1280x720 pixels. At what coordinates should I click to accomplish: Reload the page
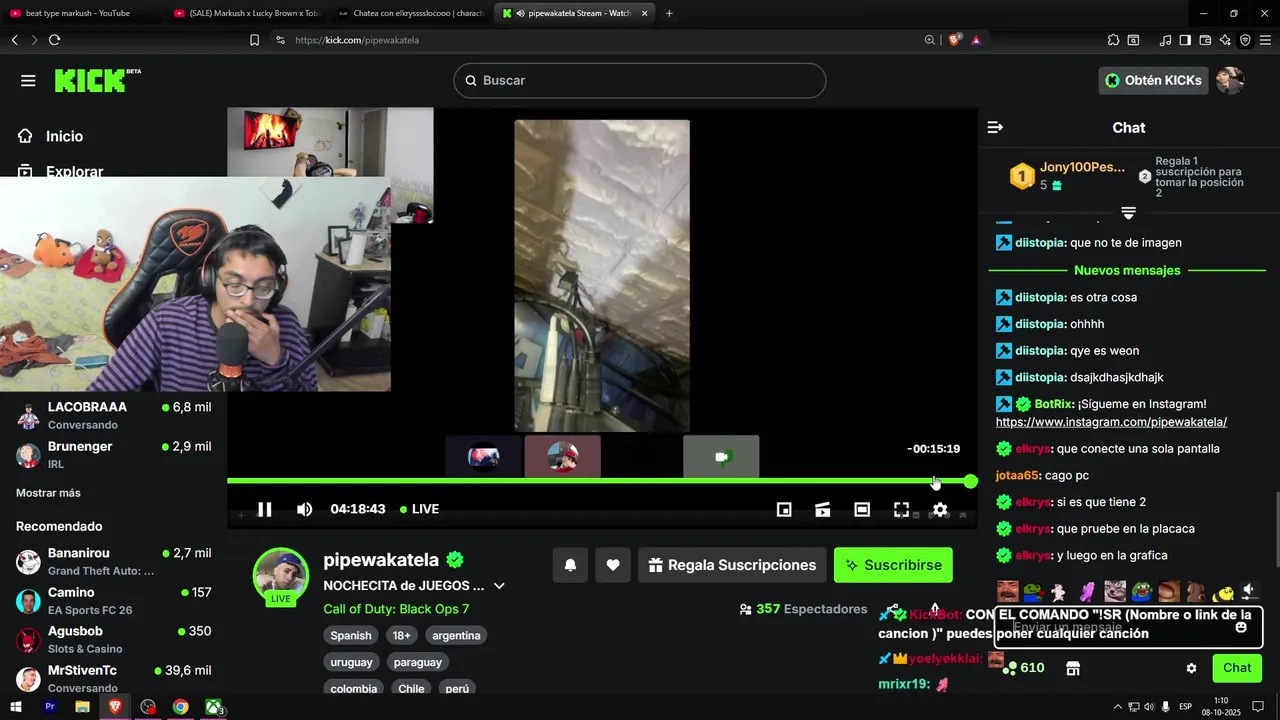coord(54,40)
